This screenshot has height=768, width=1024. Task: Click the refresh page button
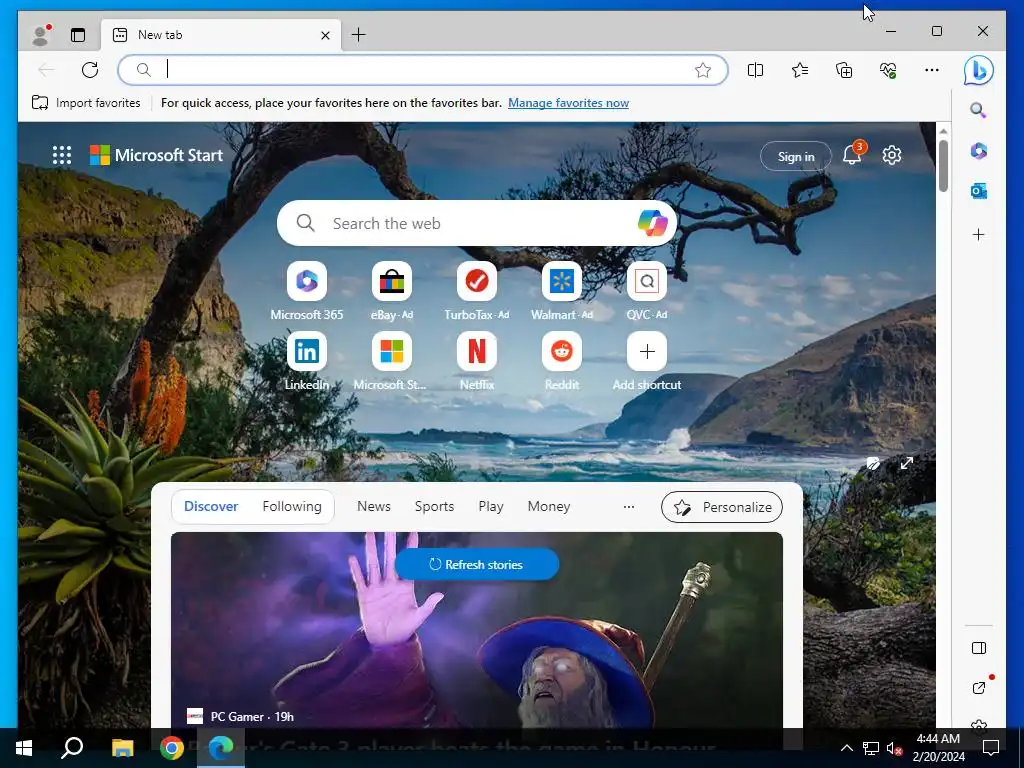point(90,70)
